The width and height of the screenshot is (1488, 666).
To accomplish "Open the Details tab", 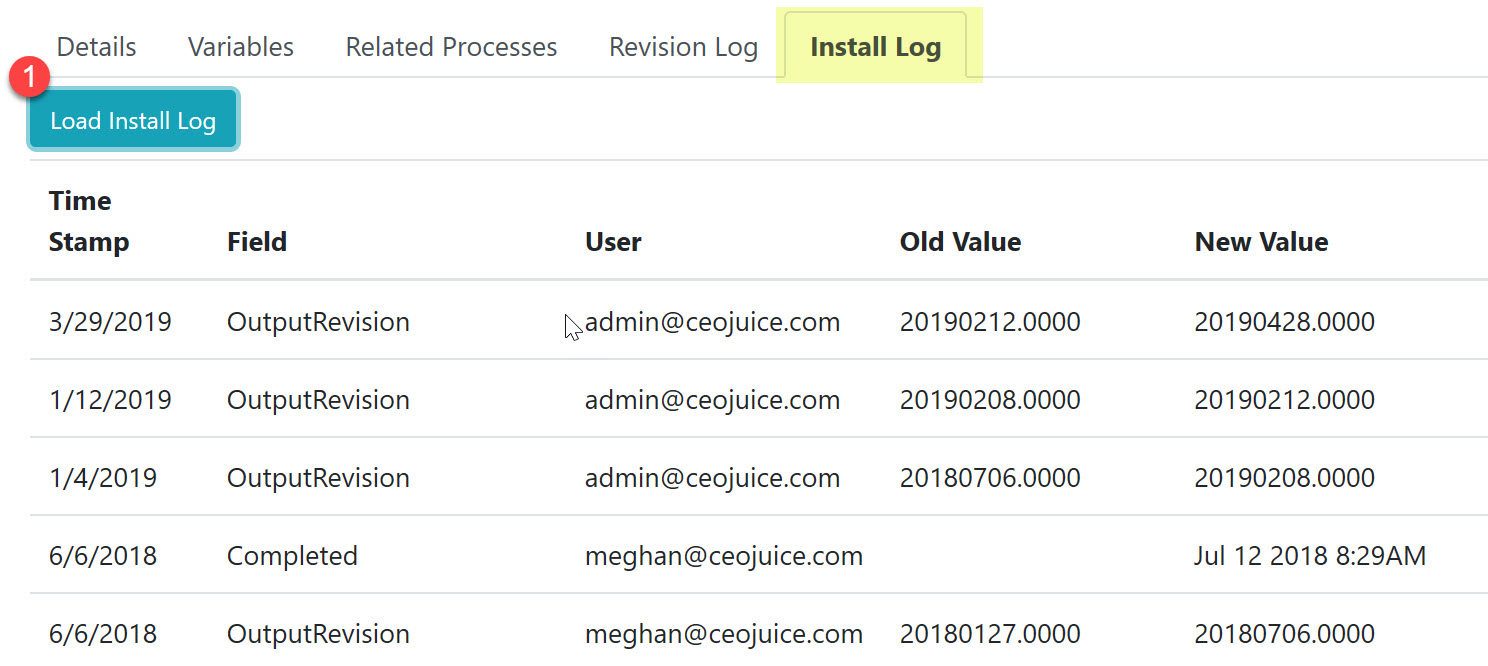I will point(96,47).
